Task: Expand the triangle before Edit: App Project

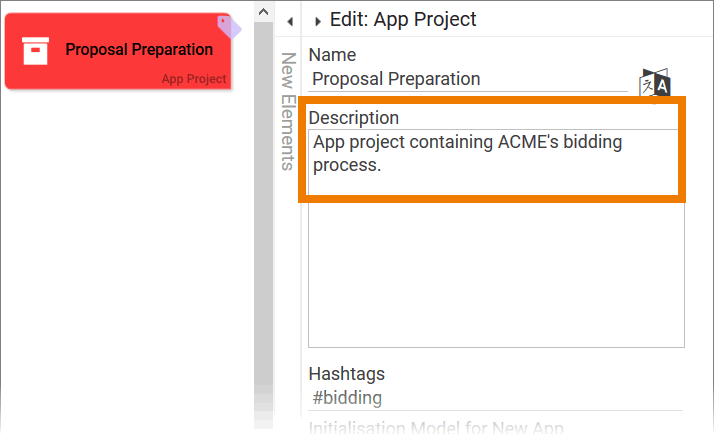Action: 318,20
